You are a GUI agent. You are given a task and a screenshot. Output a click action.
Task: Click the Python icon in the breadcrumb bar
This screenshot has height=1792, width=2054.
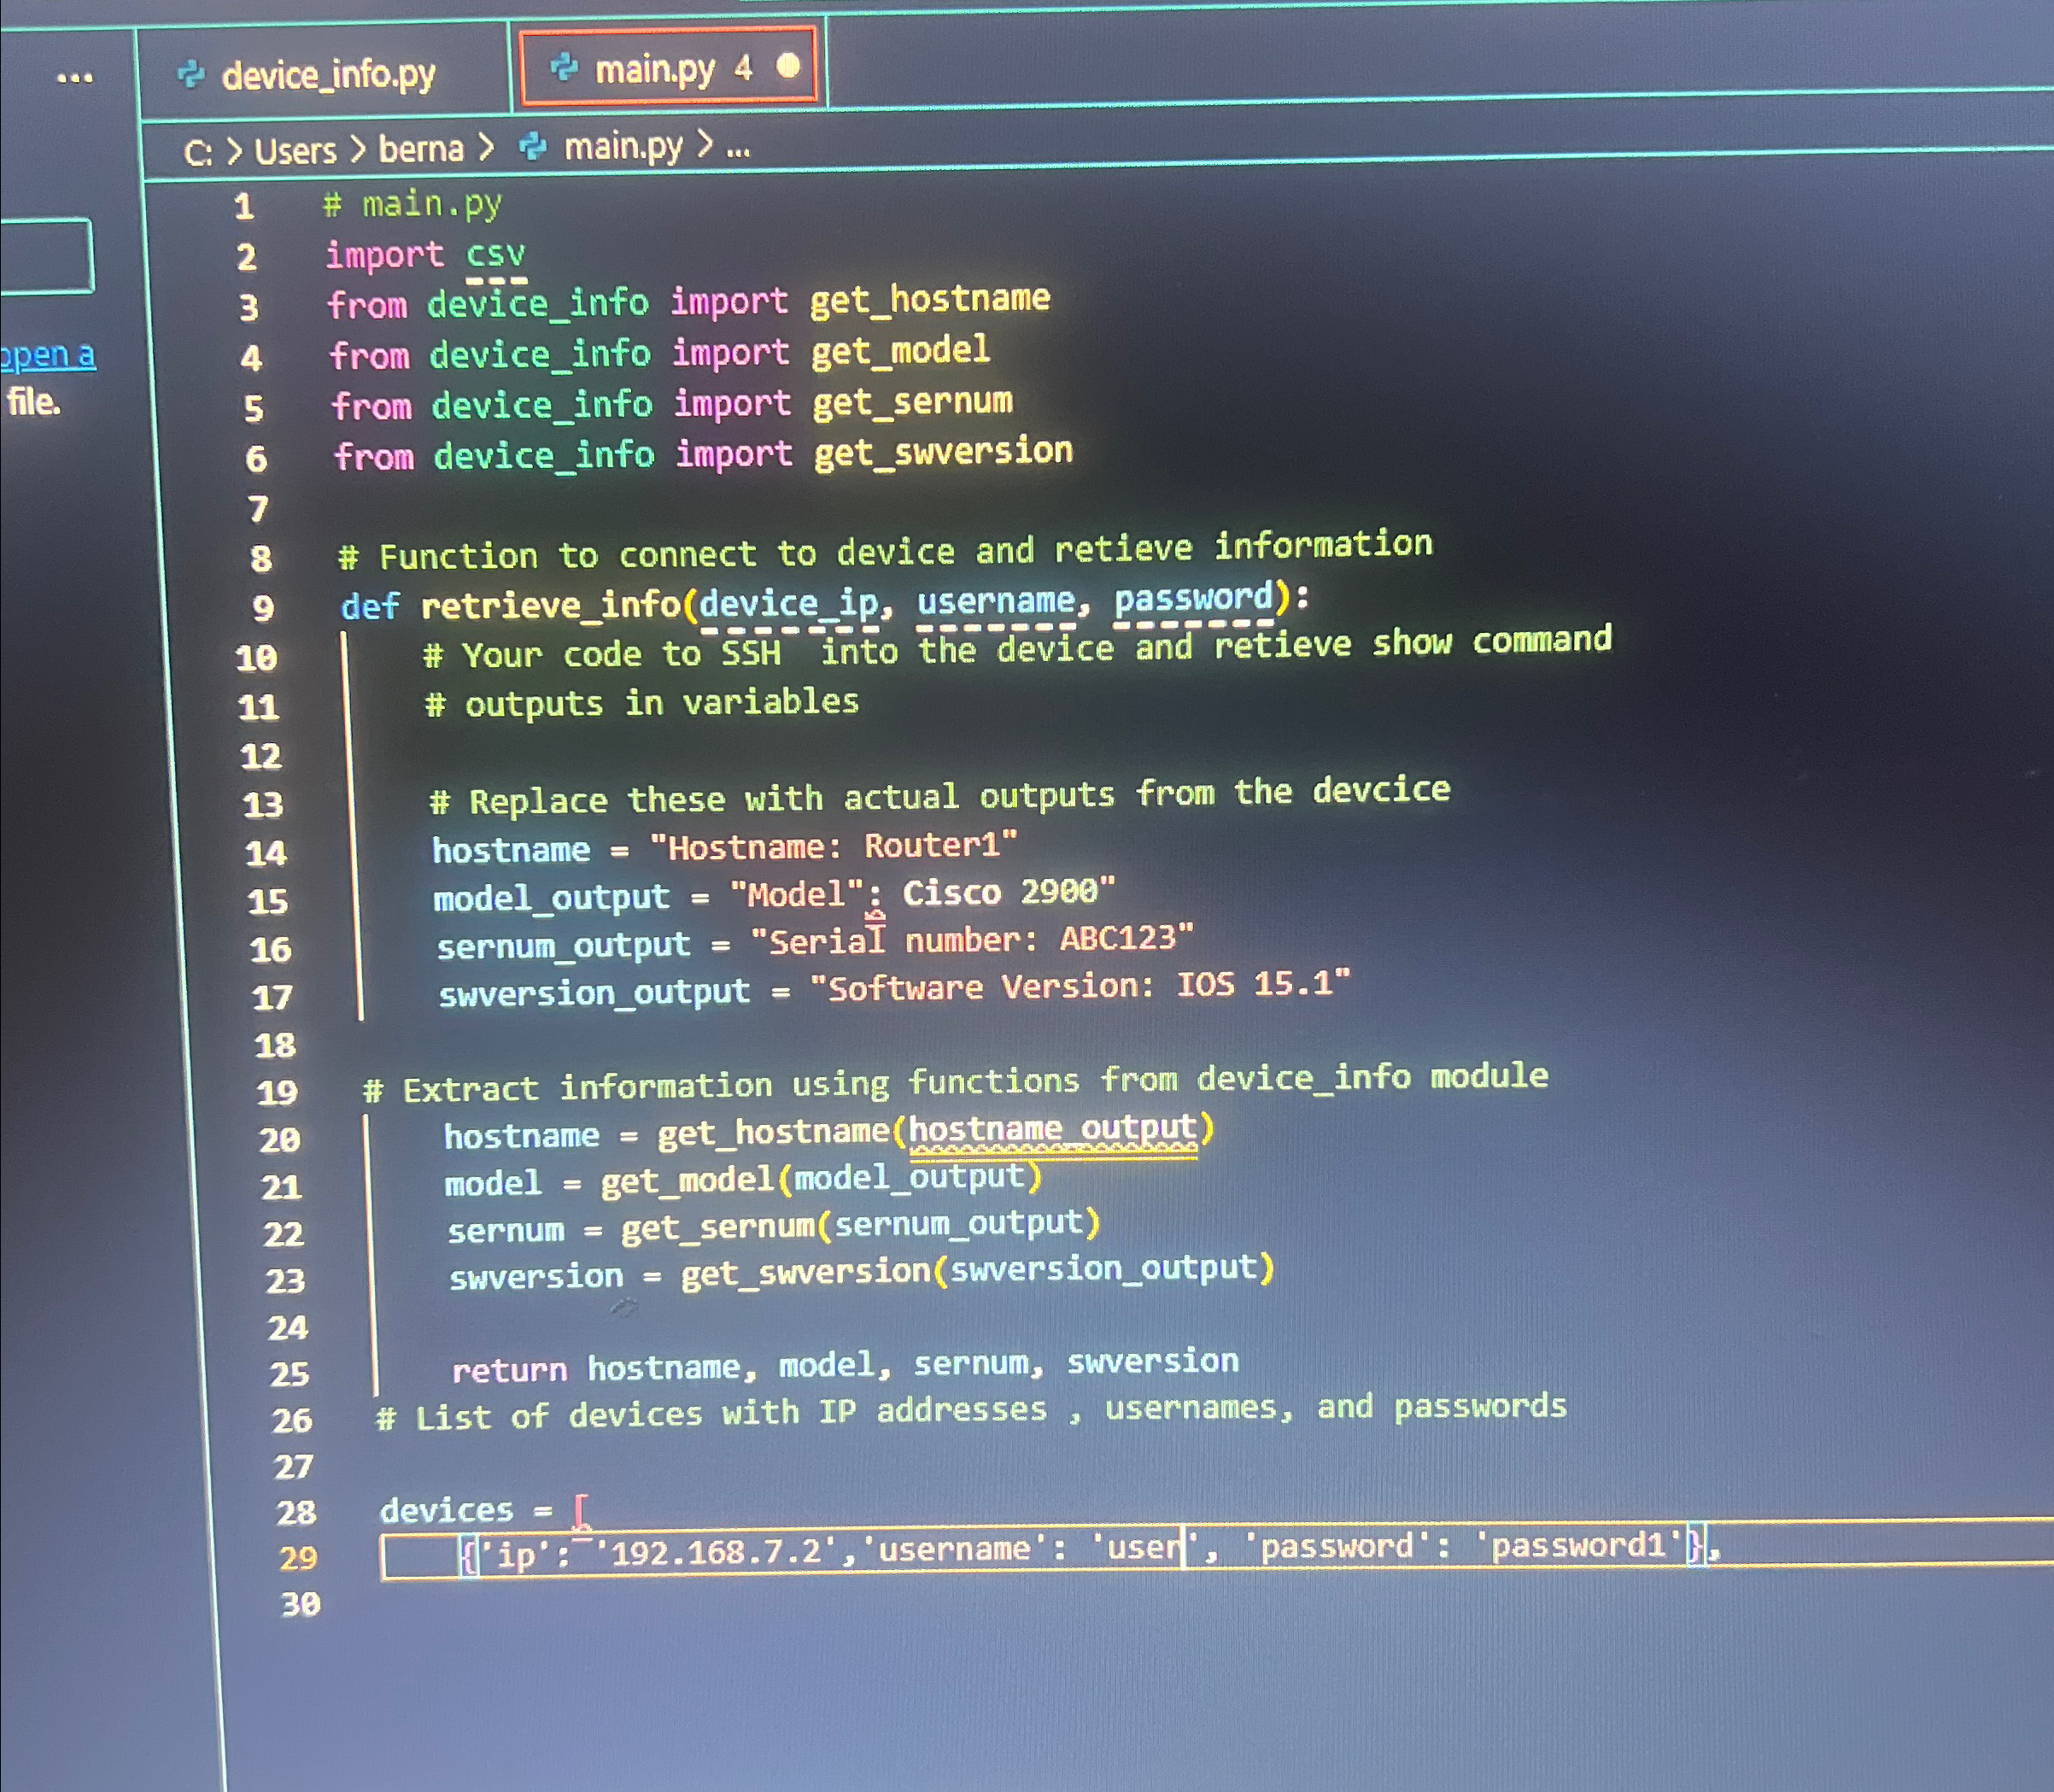[533, 146]
